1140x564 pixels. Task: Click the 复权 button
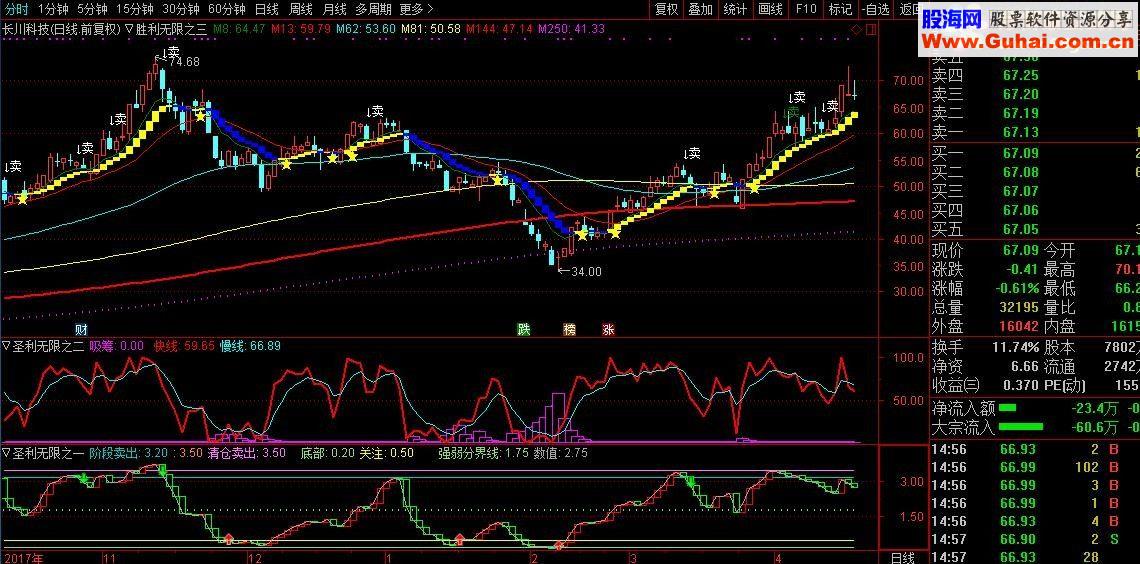[x=667, y=9]
